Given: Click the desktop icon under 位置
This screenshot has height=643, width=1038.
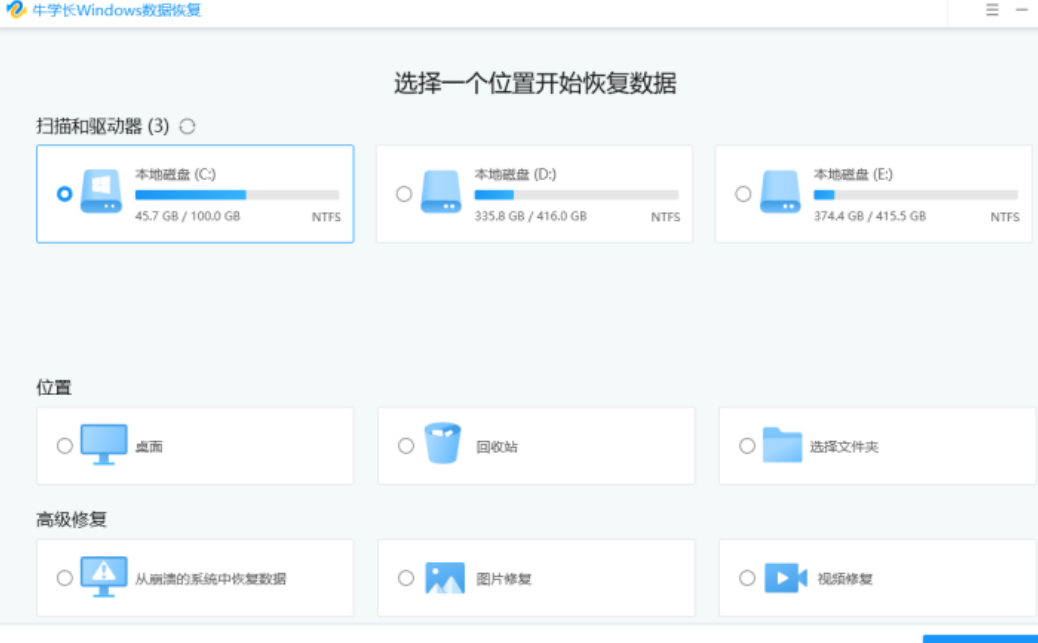Looking at the screenshot, I should point(101,445).
